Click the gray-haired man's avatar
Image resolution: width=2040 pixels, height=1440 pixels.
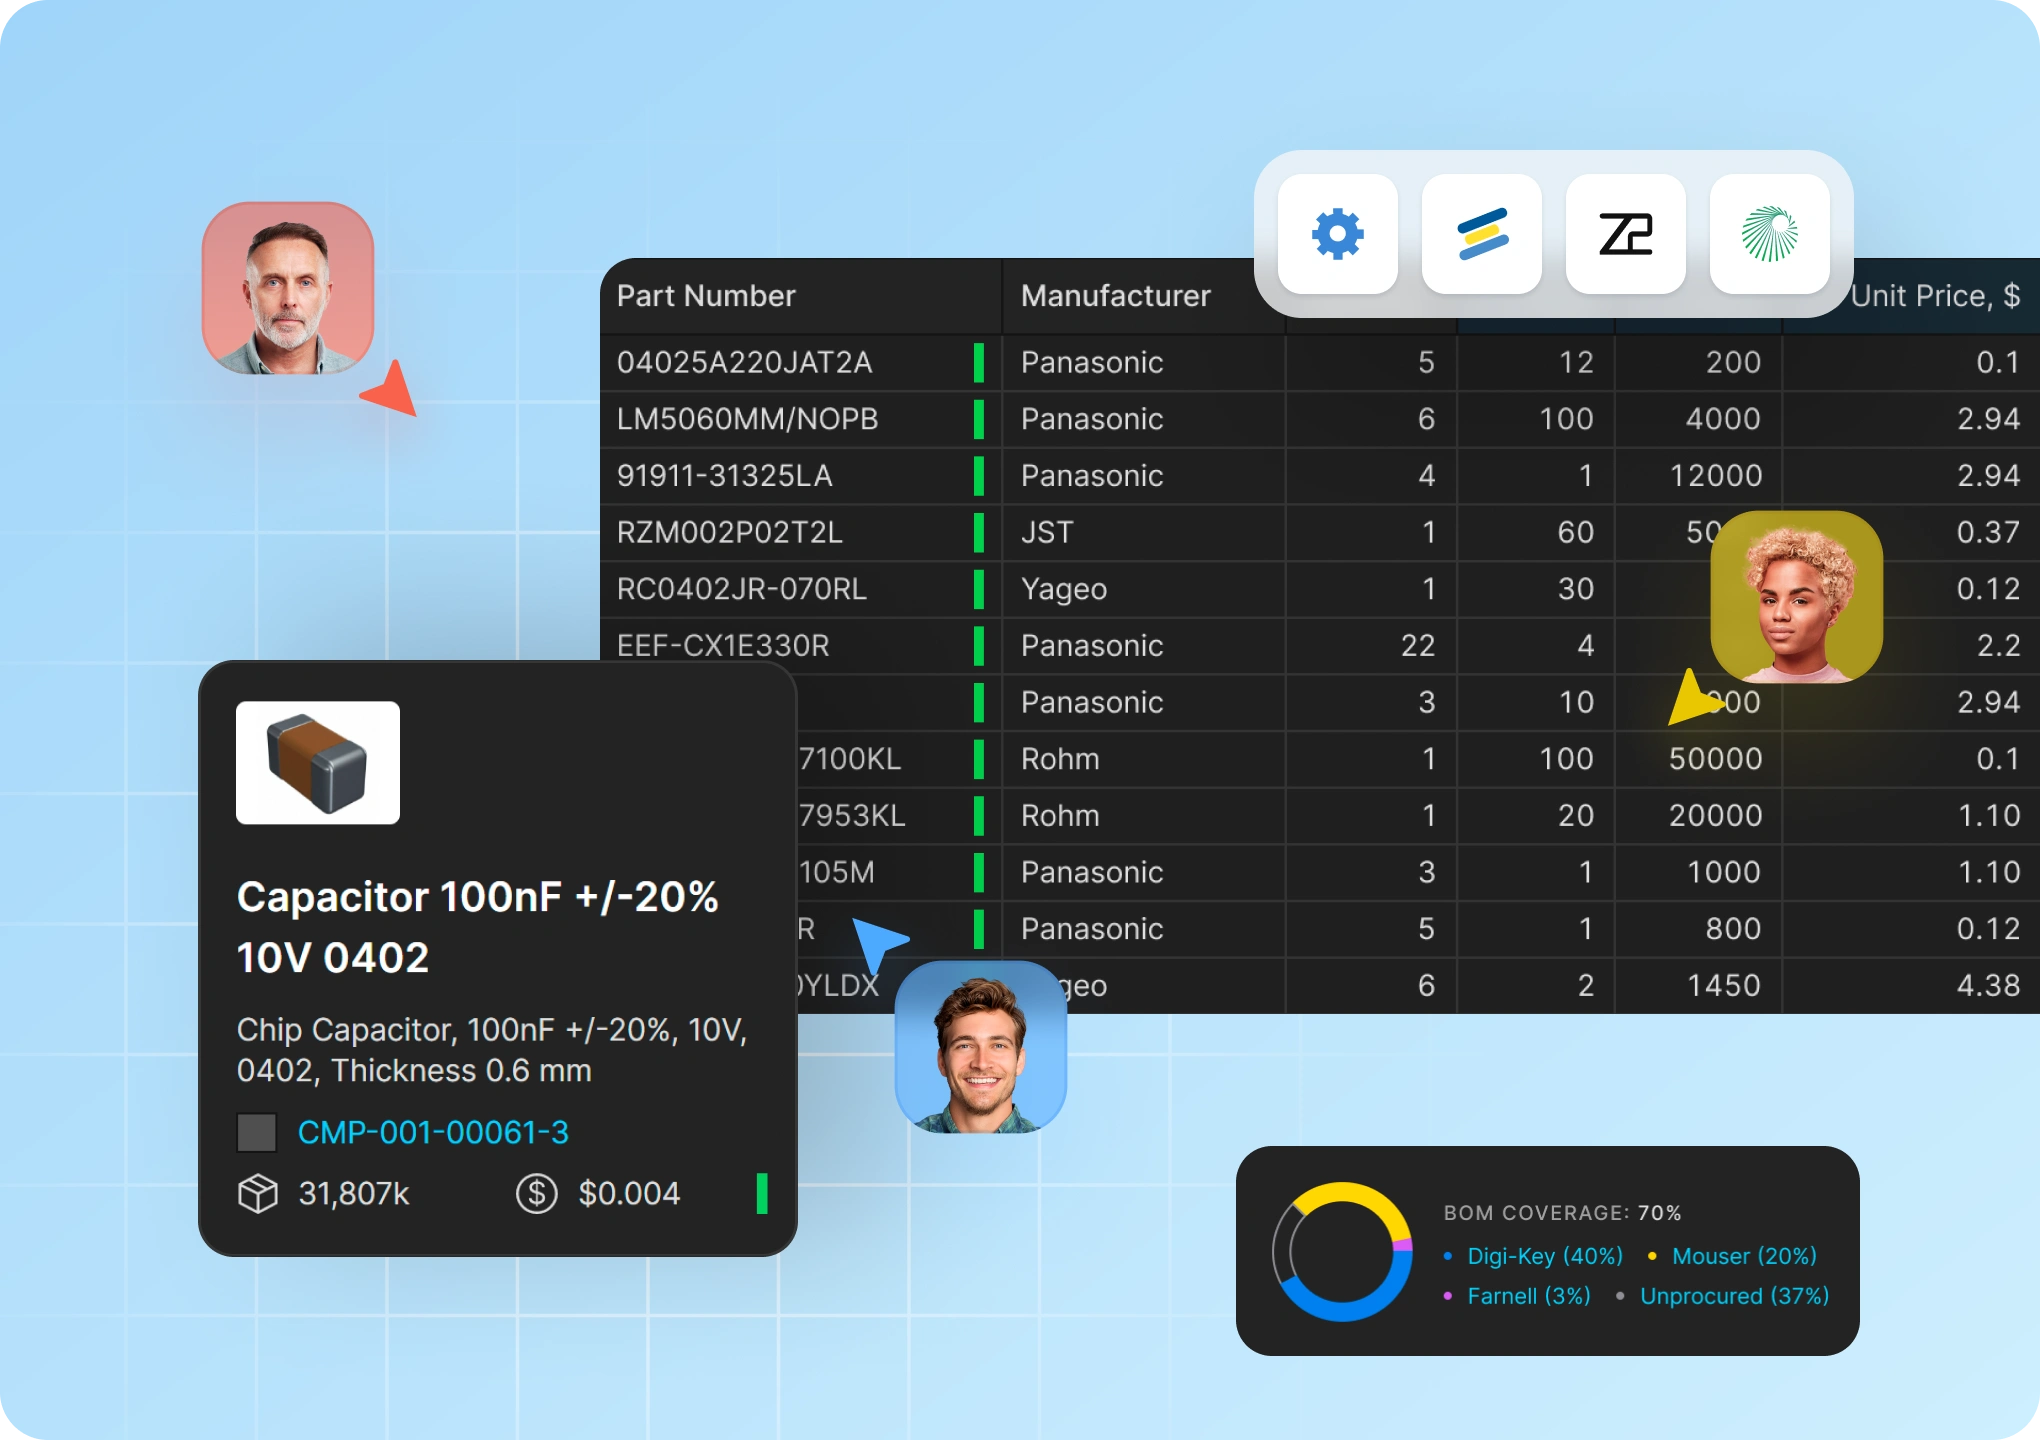288,288
